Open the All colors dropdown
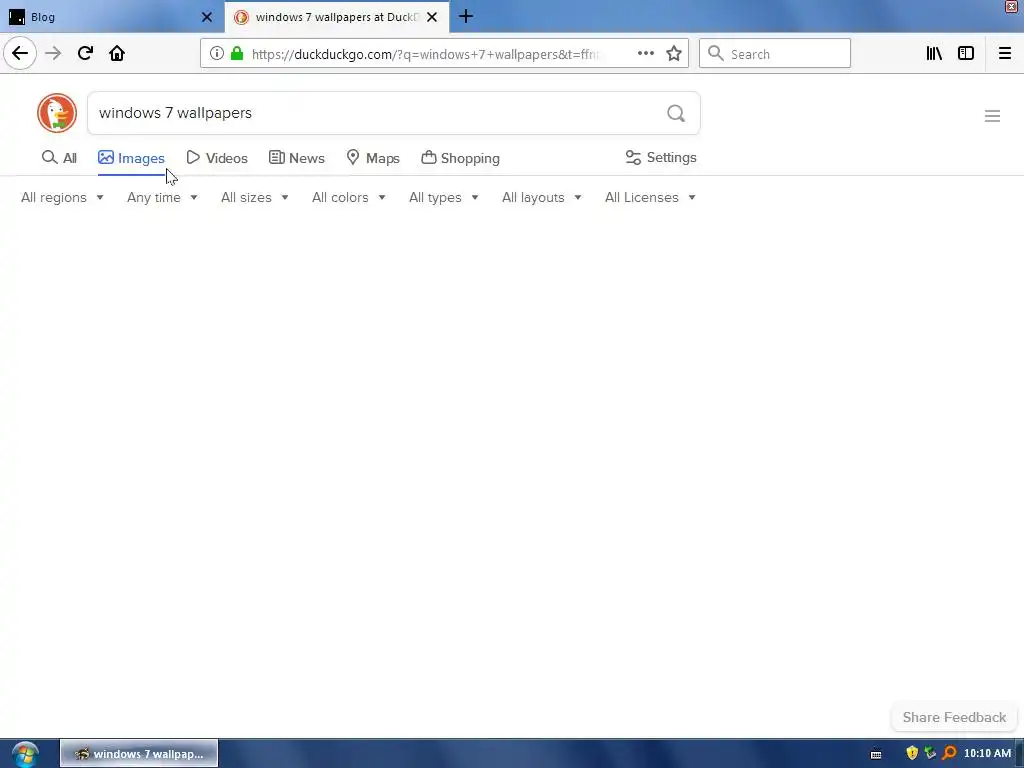 coord(349,197)
